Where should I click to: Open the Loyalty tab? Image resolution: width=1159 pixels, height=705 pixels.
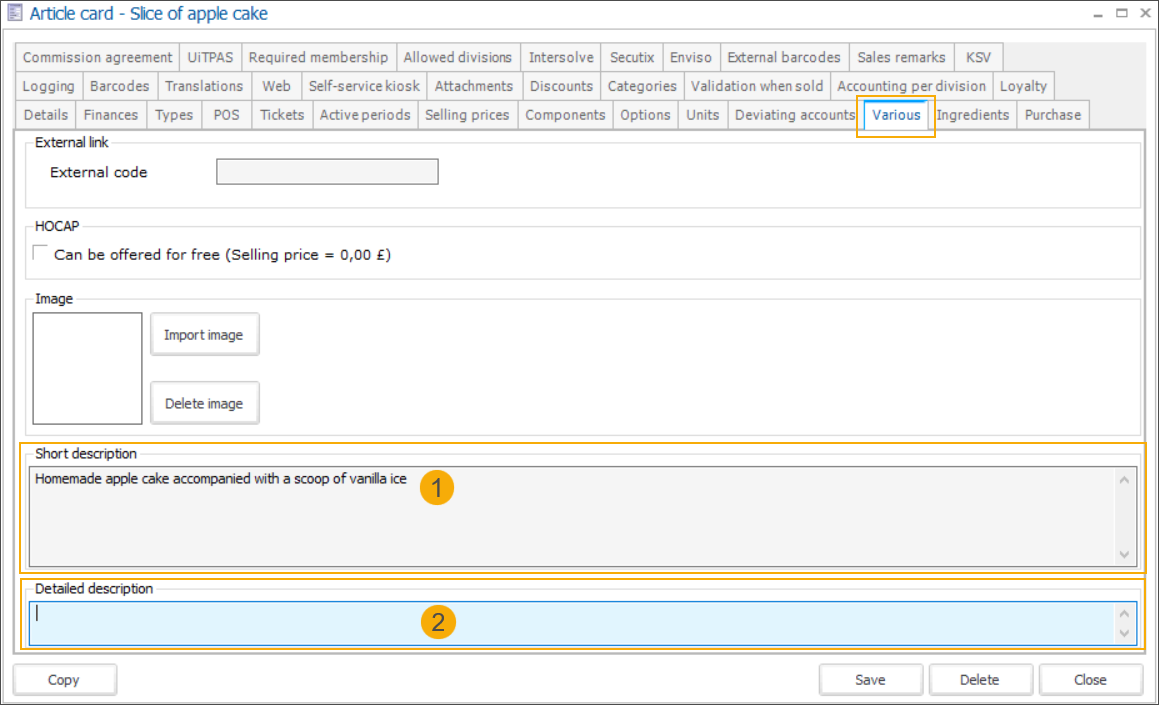(x=1023, y=86)
